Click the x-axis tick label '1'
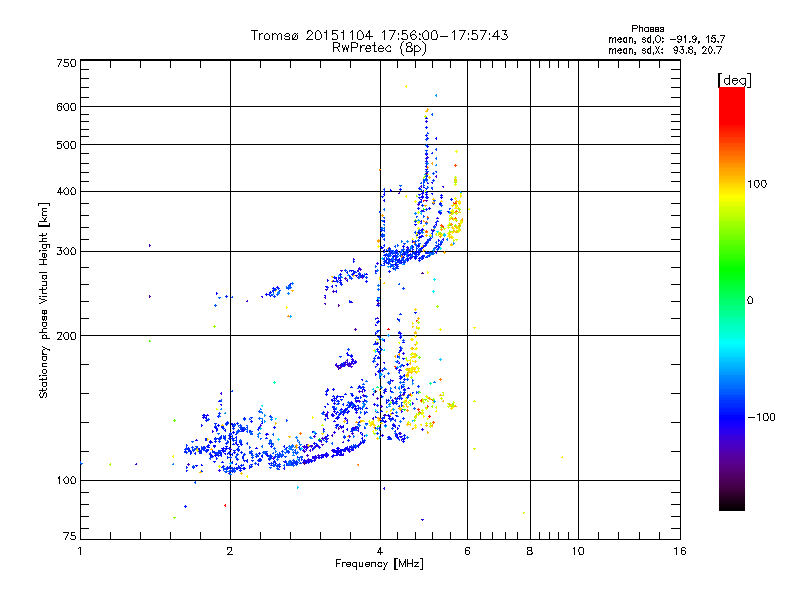 click(x=80, y=551)
